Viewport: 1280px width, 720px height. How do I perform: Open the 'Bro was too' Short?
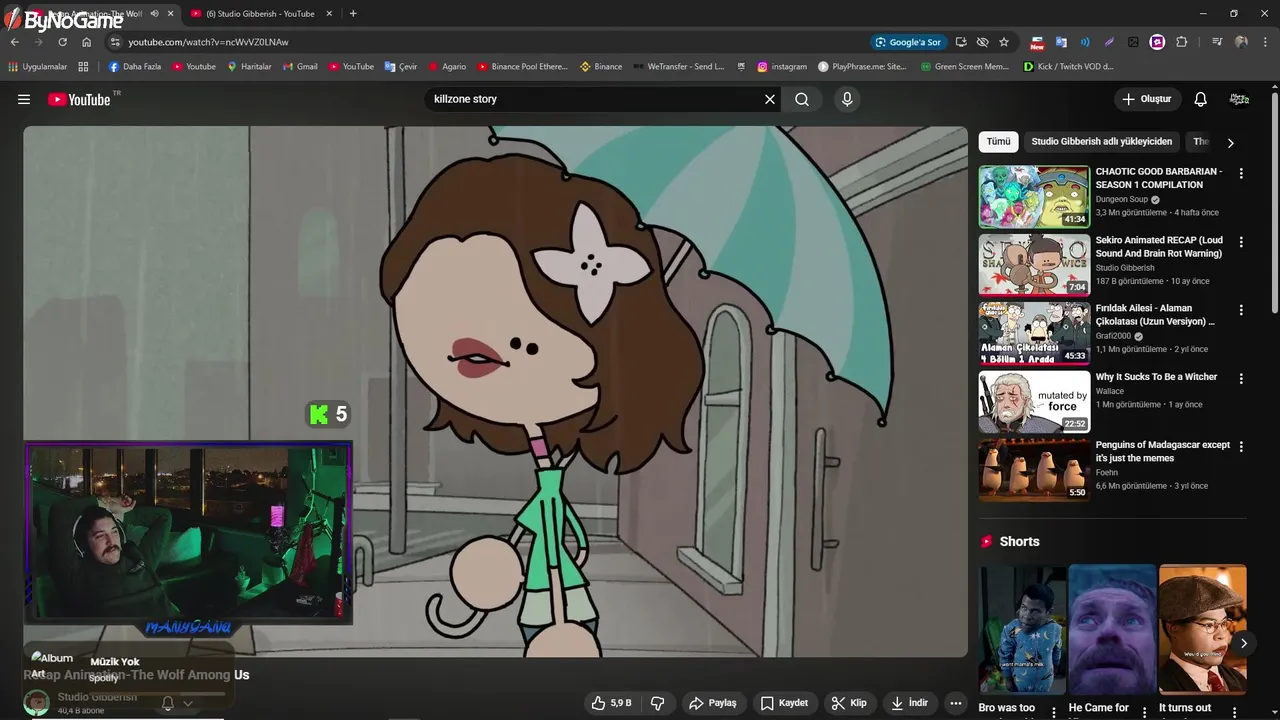(1022, 630)
